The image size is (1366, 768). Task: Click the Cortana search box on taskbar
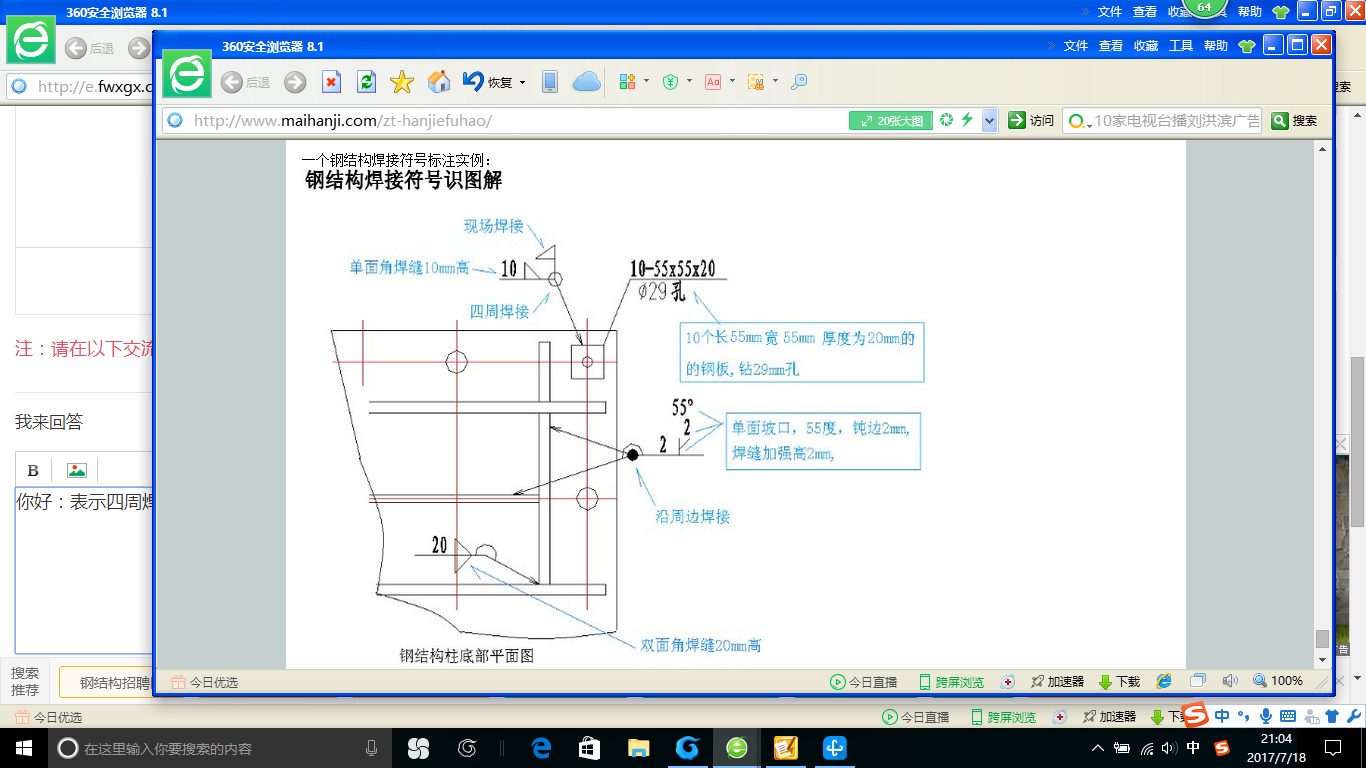tap(220, 748)
